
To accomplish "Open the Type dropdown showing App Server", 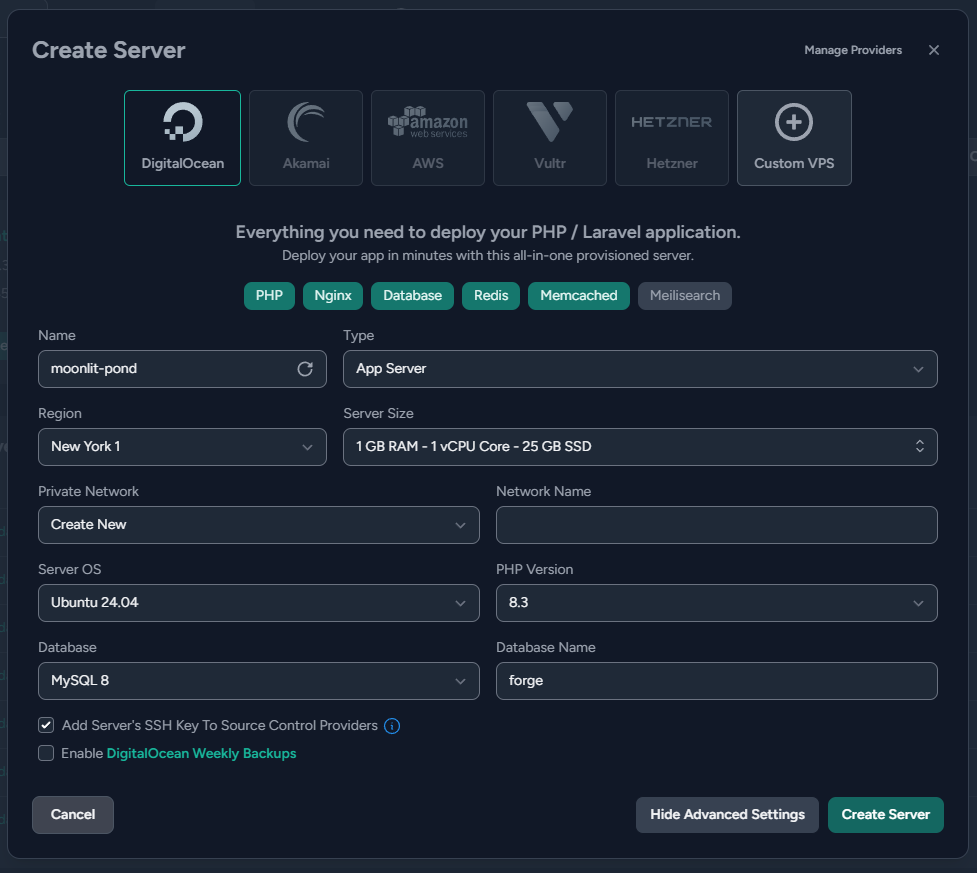I will (x=640, y=369).
